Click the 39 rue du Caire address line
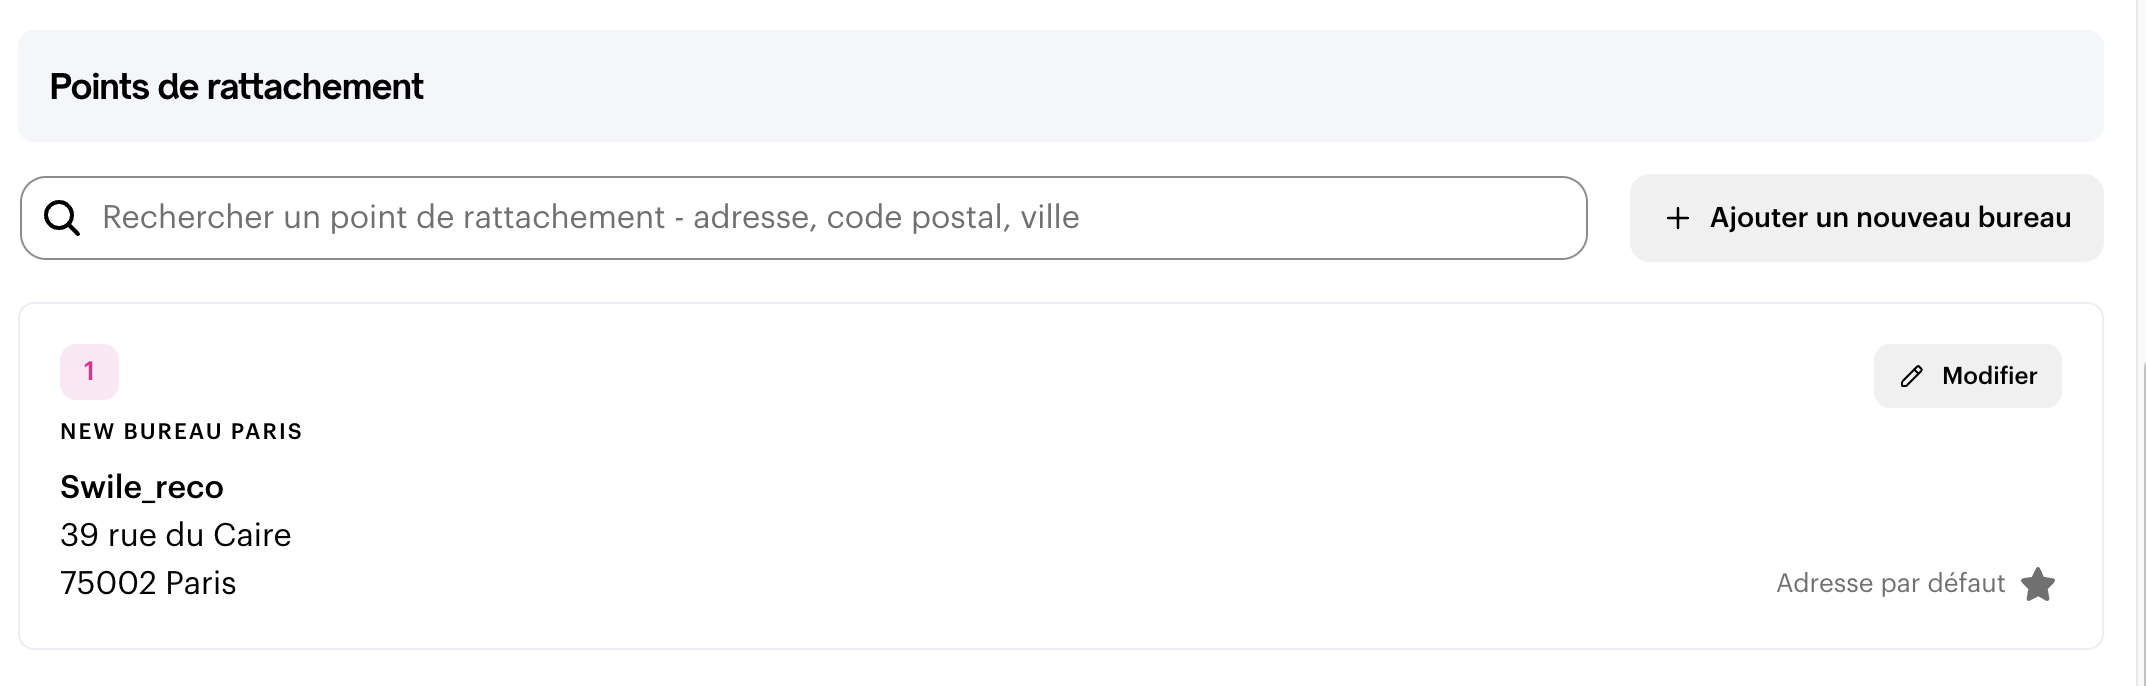 pos(176,535)
